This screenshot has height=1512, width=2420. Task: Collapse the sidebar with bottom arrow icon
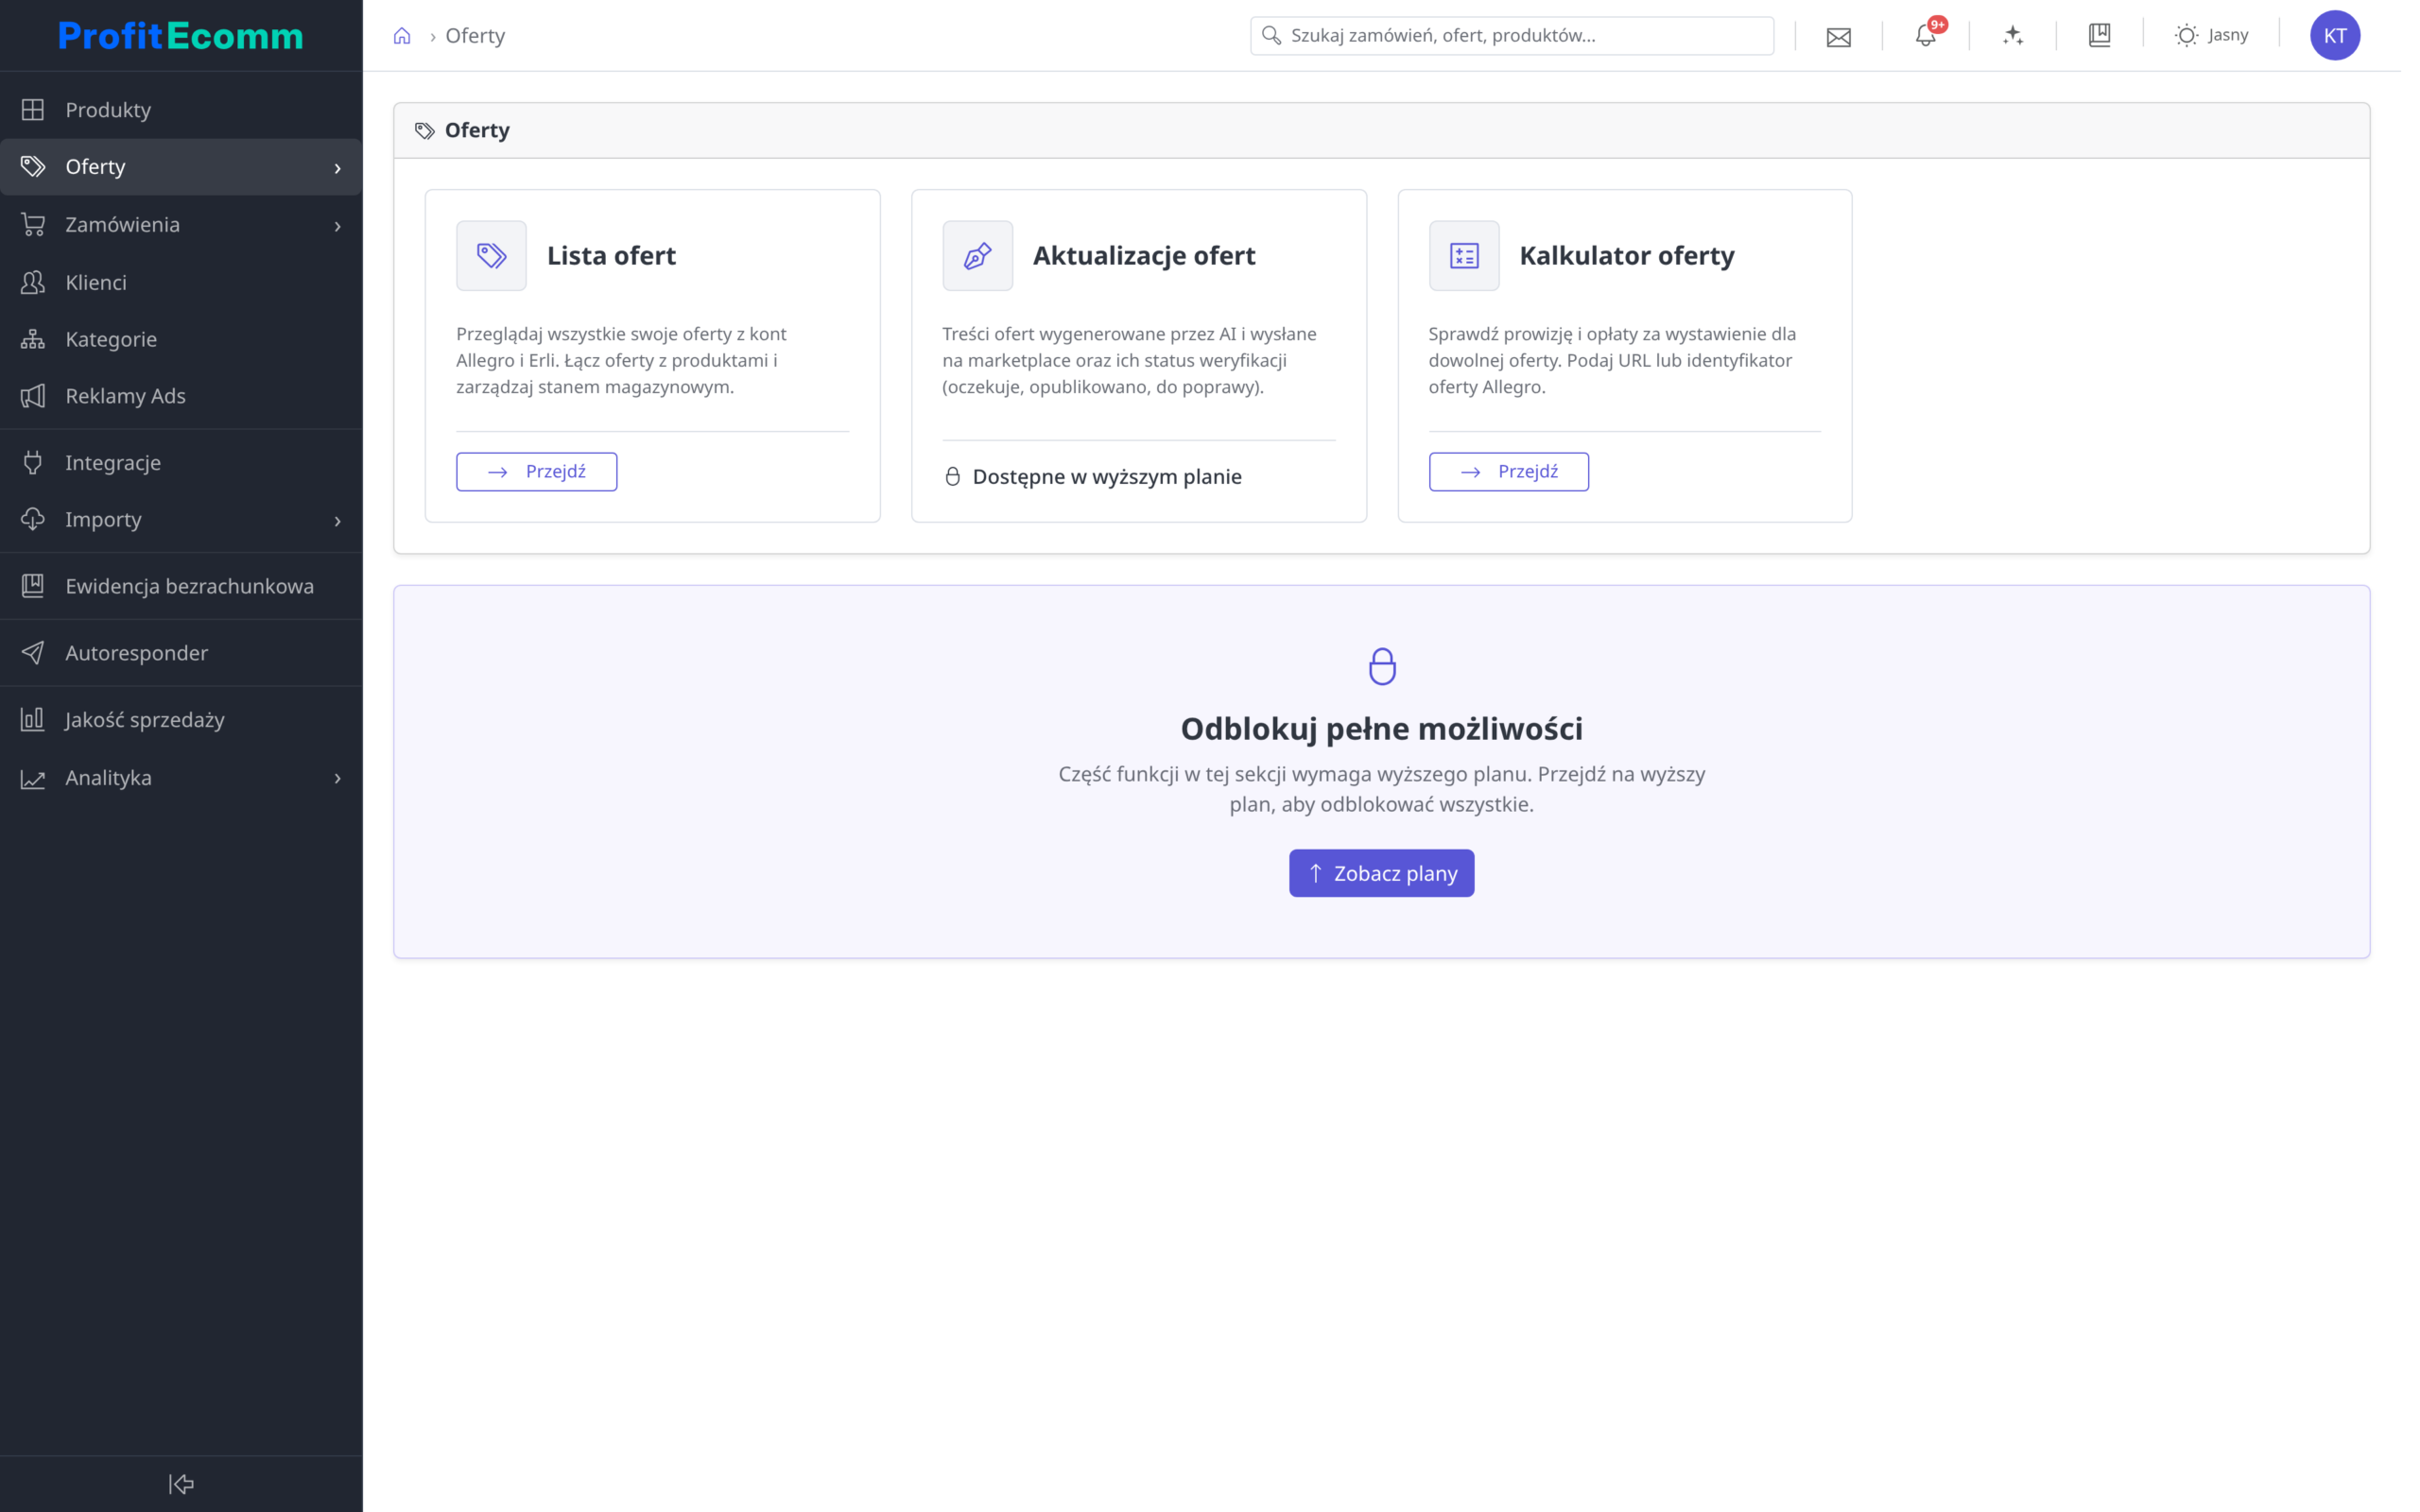click(181, 1484)
